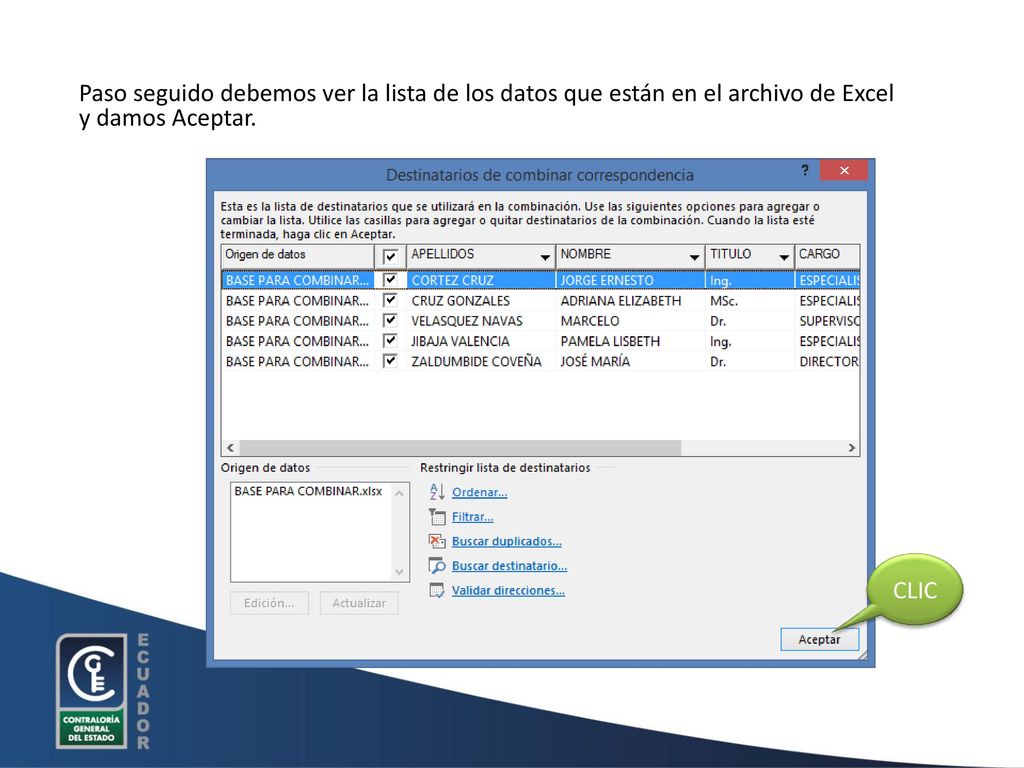Select BASE PARA COMBINAR.xlsx data source
Screen dimensions: 1024x768
coord(308,491)
